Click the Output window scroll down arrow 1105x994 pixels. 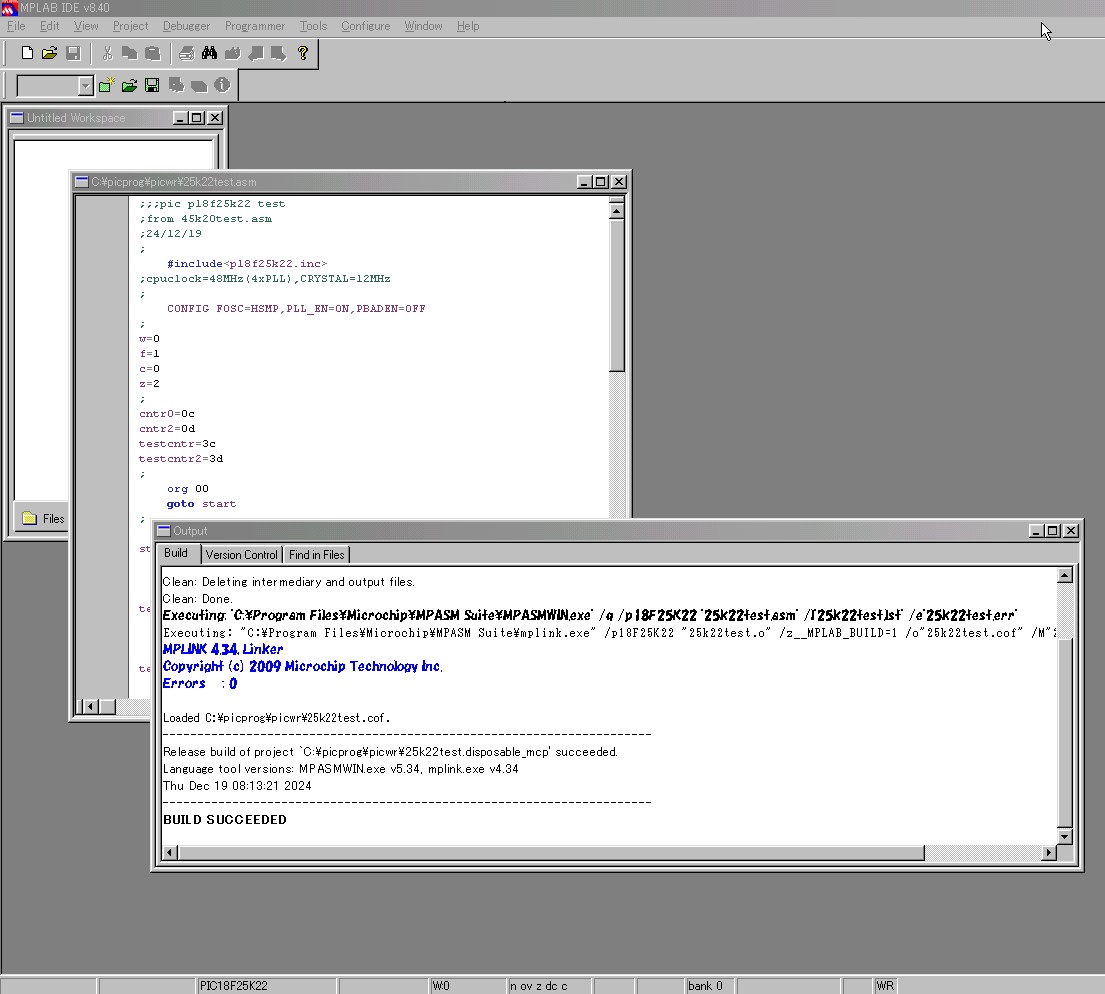(1065, 837)
